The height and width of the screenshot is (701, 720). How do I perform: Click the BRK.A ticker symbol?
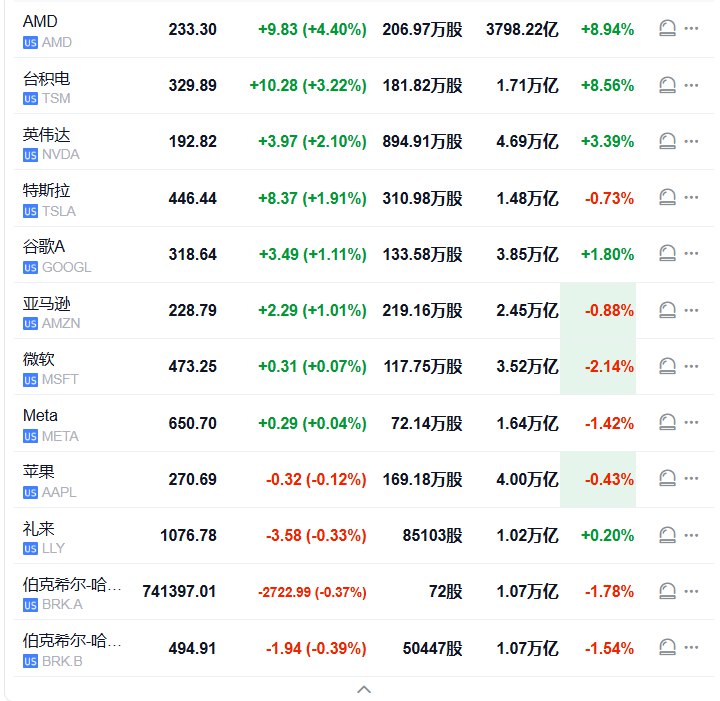[62, 605]
